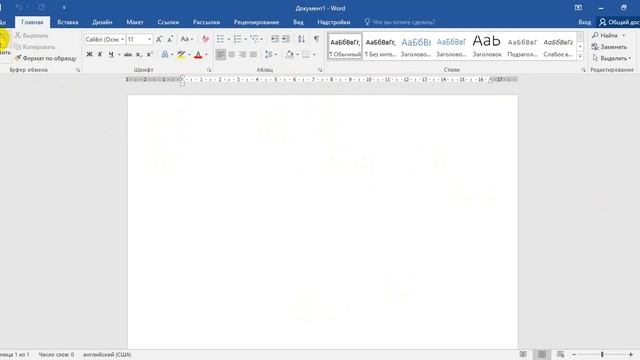Screen dimensions: 640x360
Task: Open Шрифт dialog launcher
Action: pyautogui.click(x=209, y=70)
